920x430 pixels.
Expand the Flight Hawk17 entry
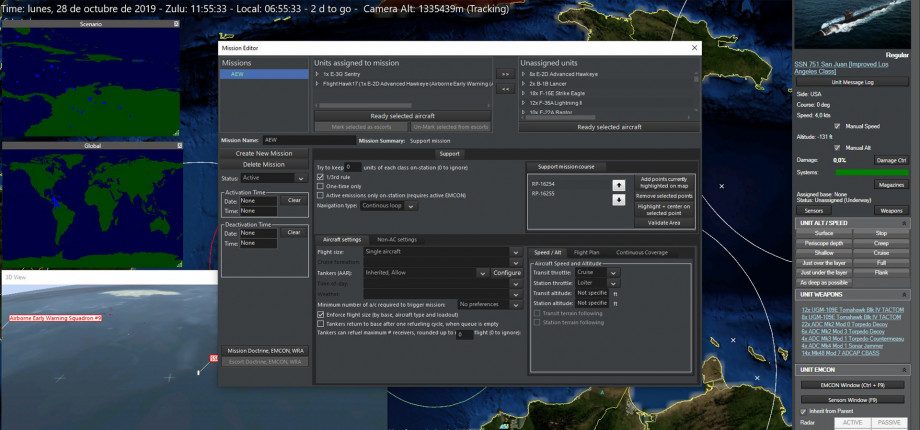click(x=317, y=84)
